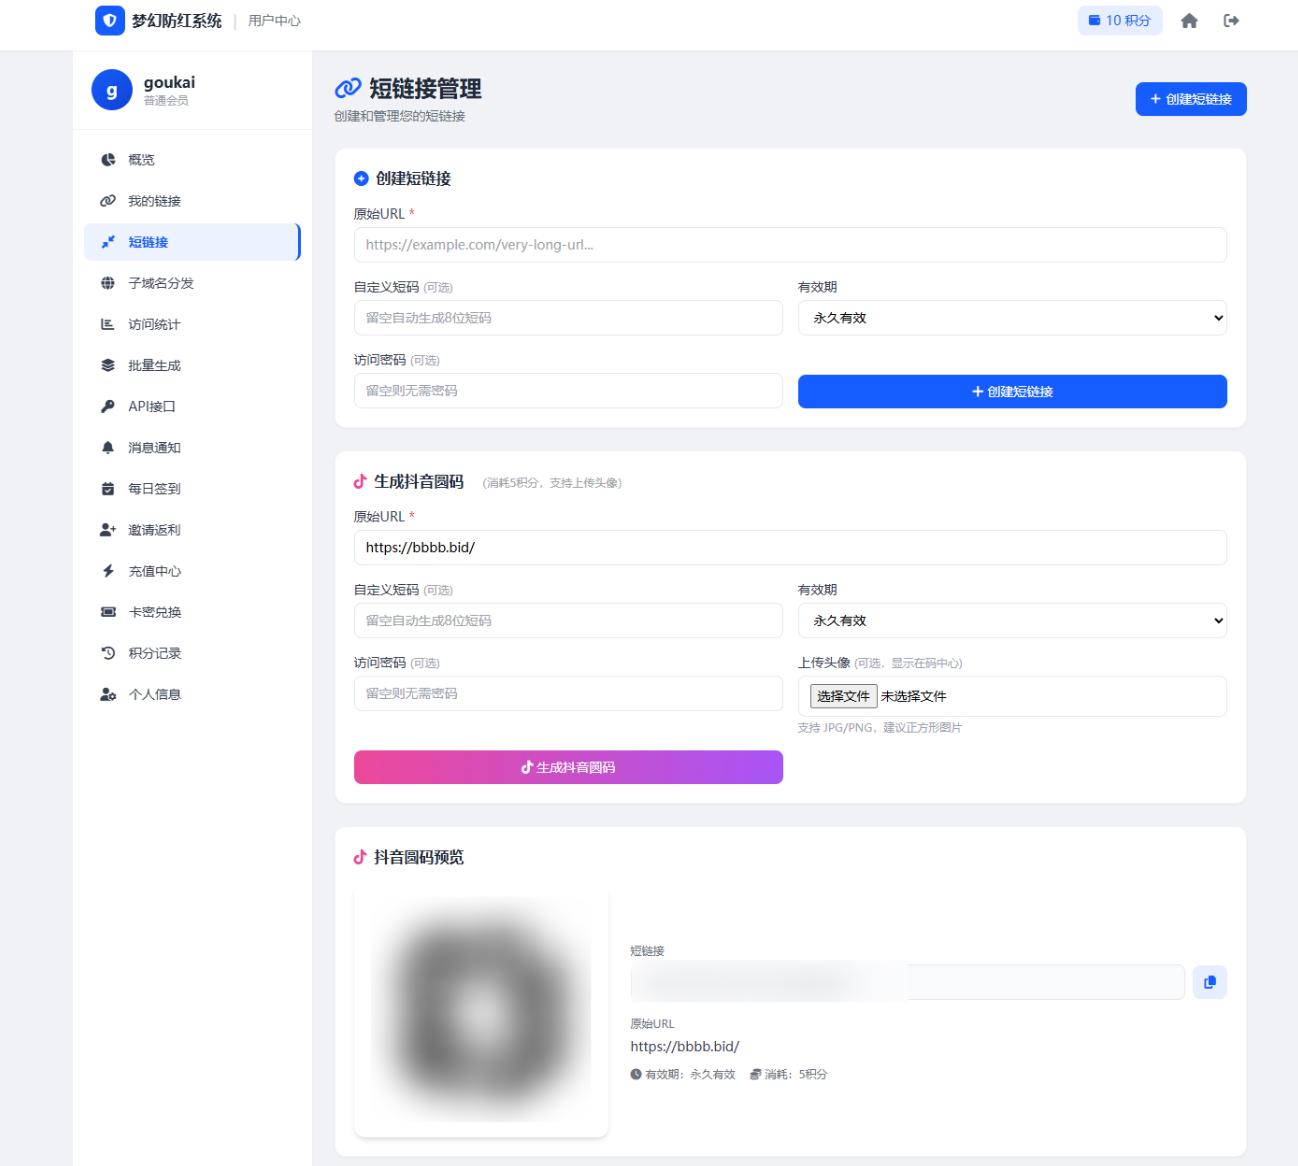Click the 用户中心 header text
Viewport: 1298px width, 1166px height.
click(274, 21)
